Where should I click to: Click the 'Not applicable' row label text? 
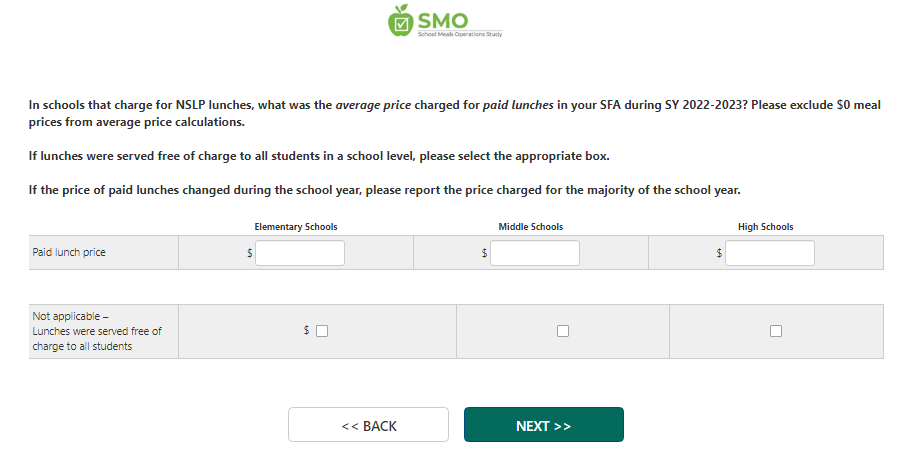pyautogui.click(x=97, y=331)
